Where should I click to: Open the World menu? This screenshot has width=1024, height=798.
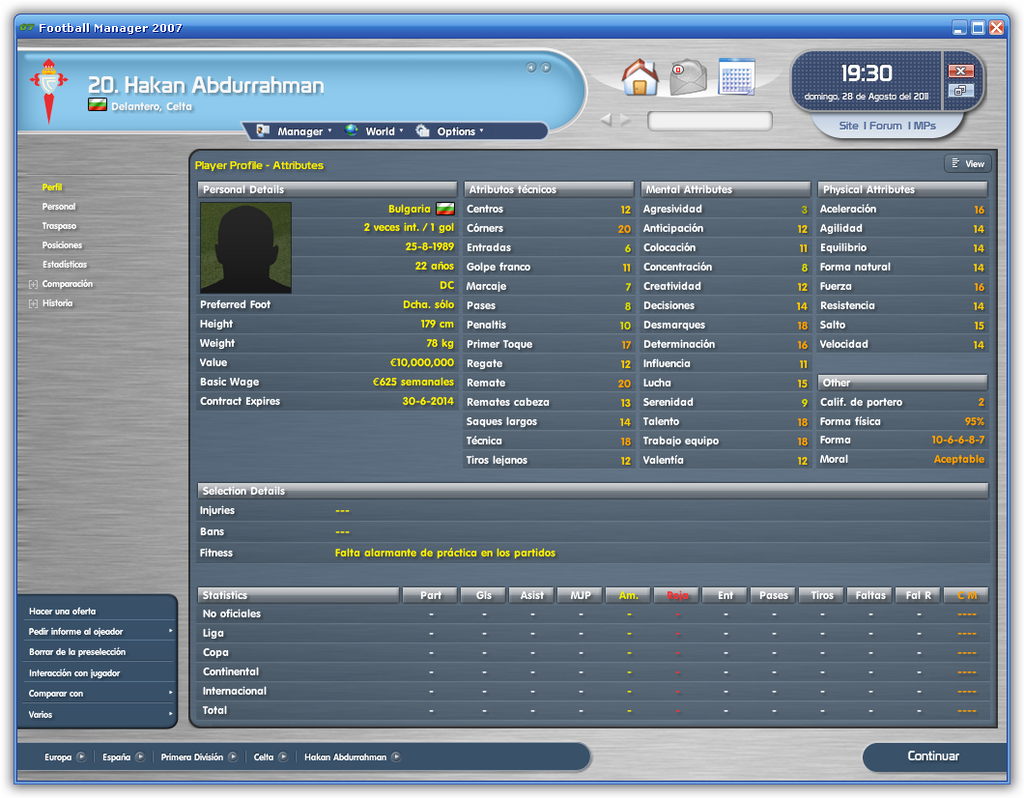coord(374,131)
